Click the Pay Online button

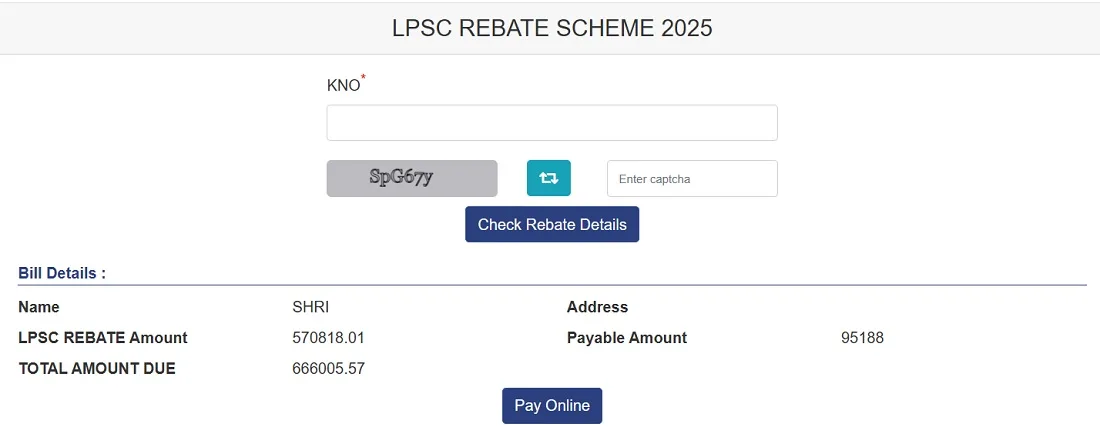coord(552,406)
